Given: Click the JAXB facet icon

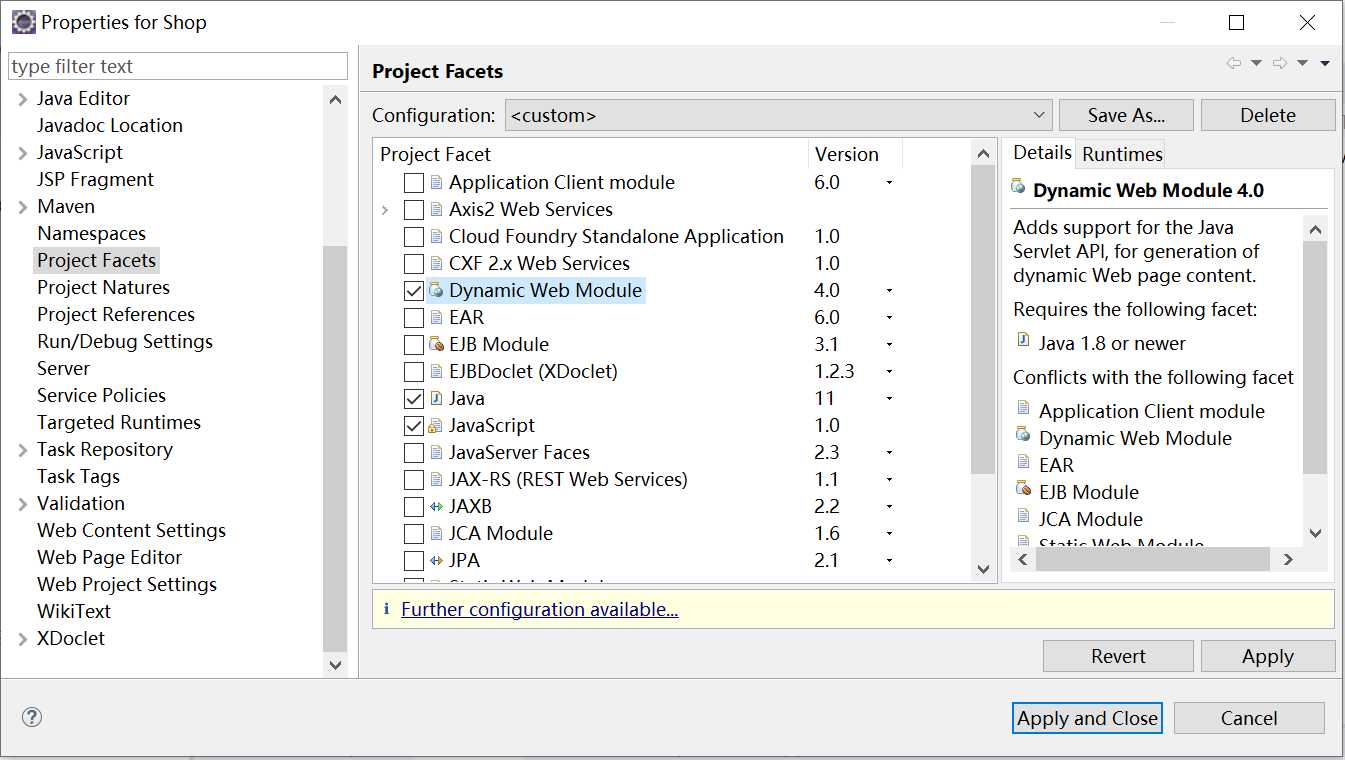Looking at the screenshot, I should click(x=436, y=507).
